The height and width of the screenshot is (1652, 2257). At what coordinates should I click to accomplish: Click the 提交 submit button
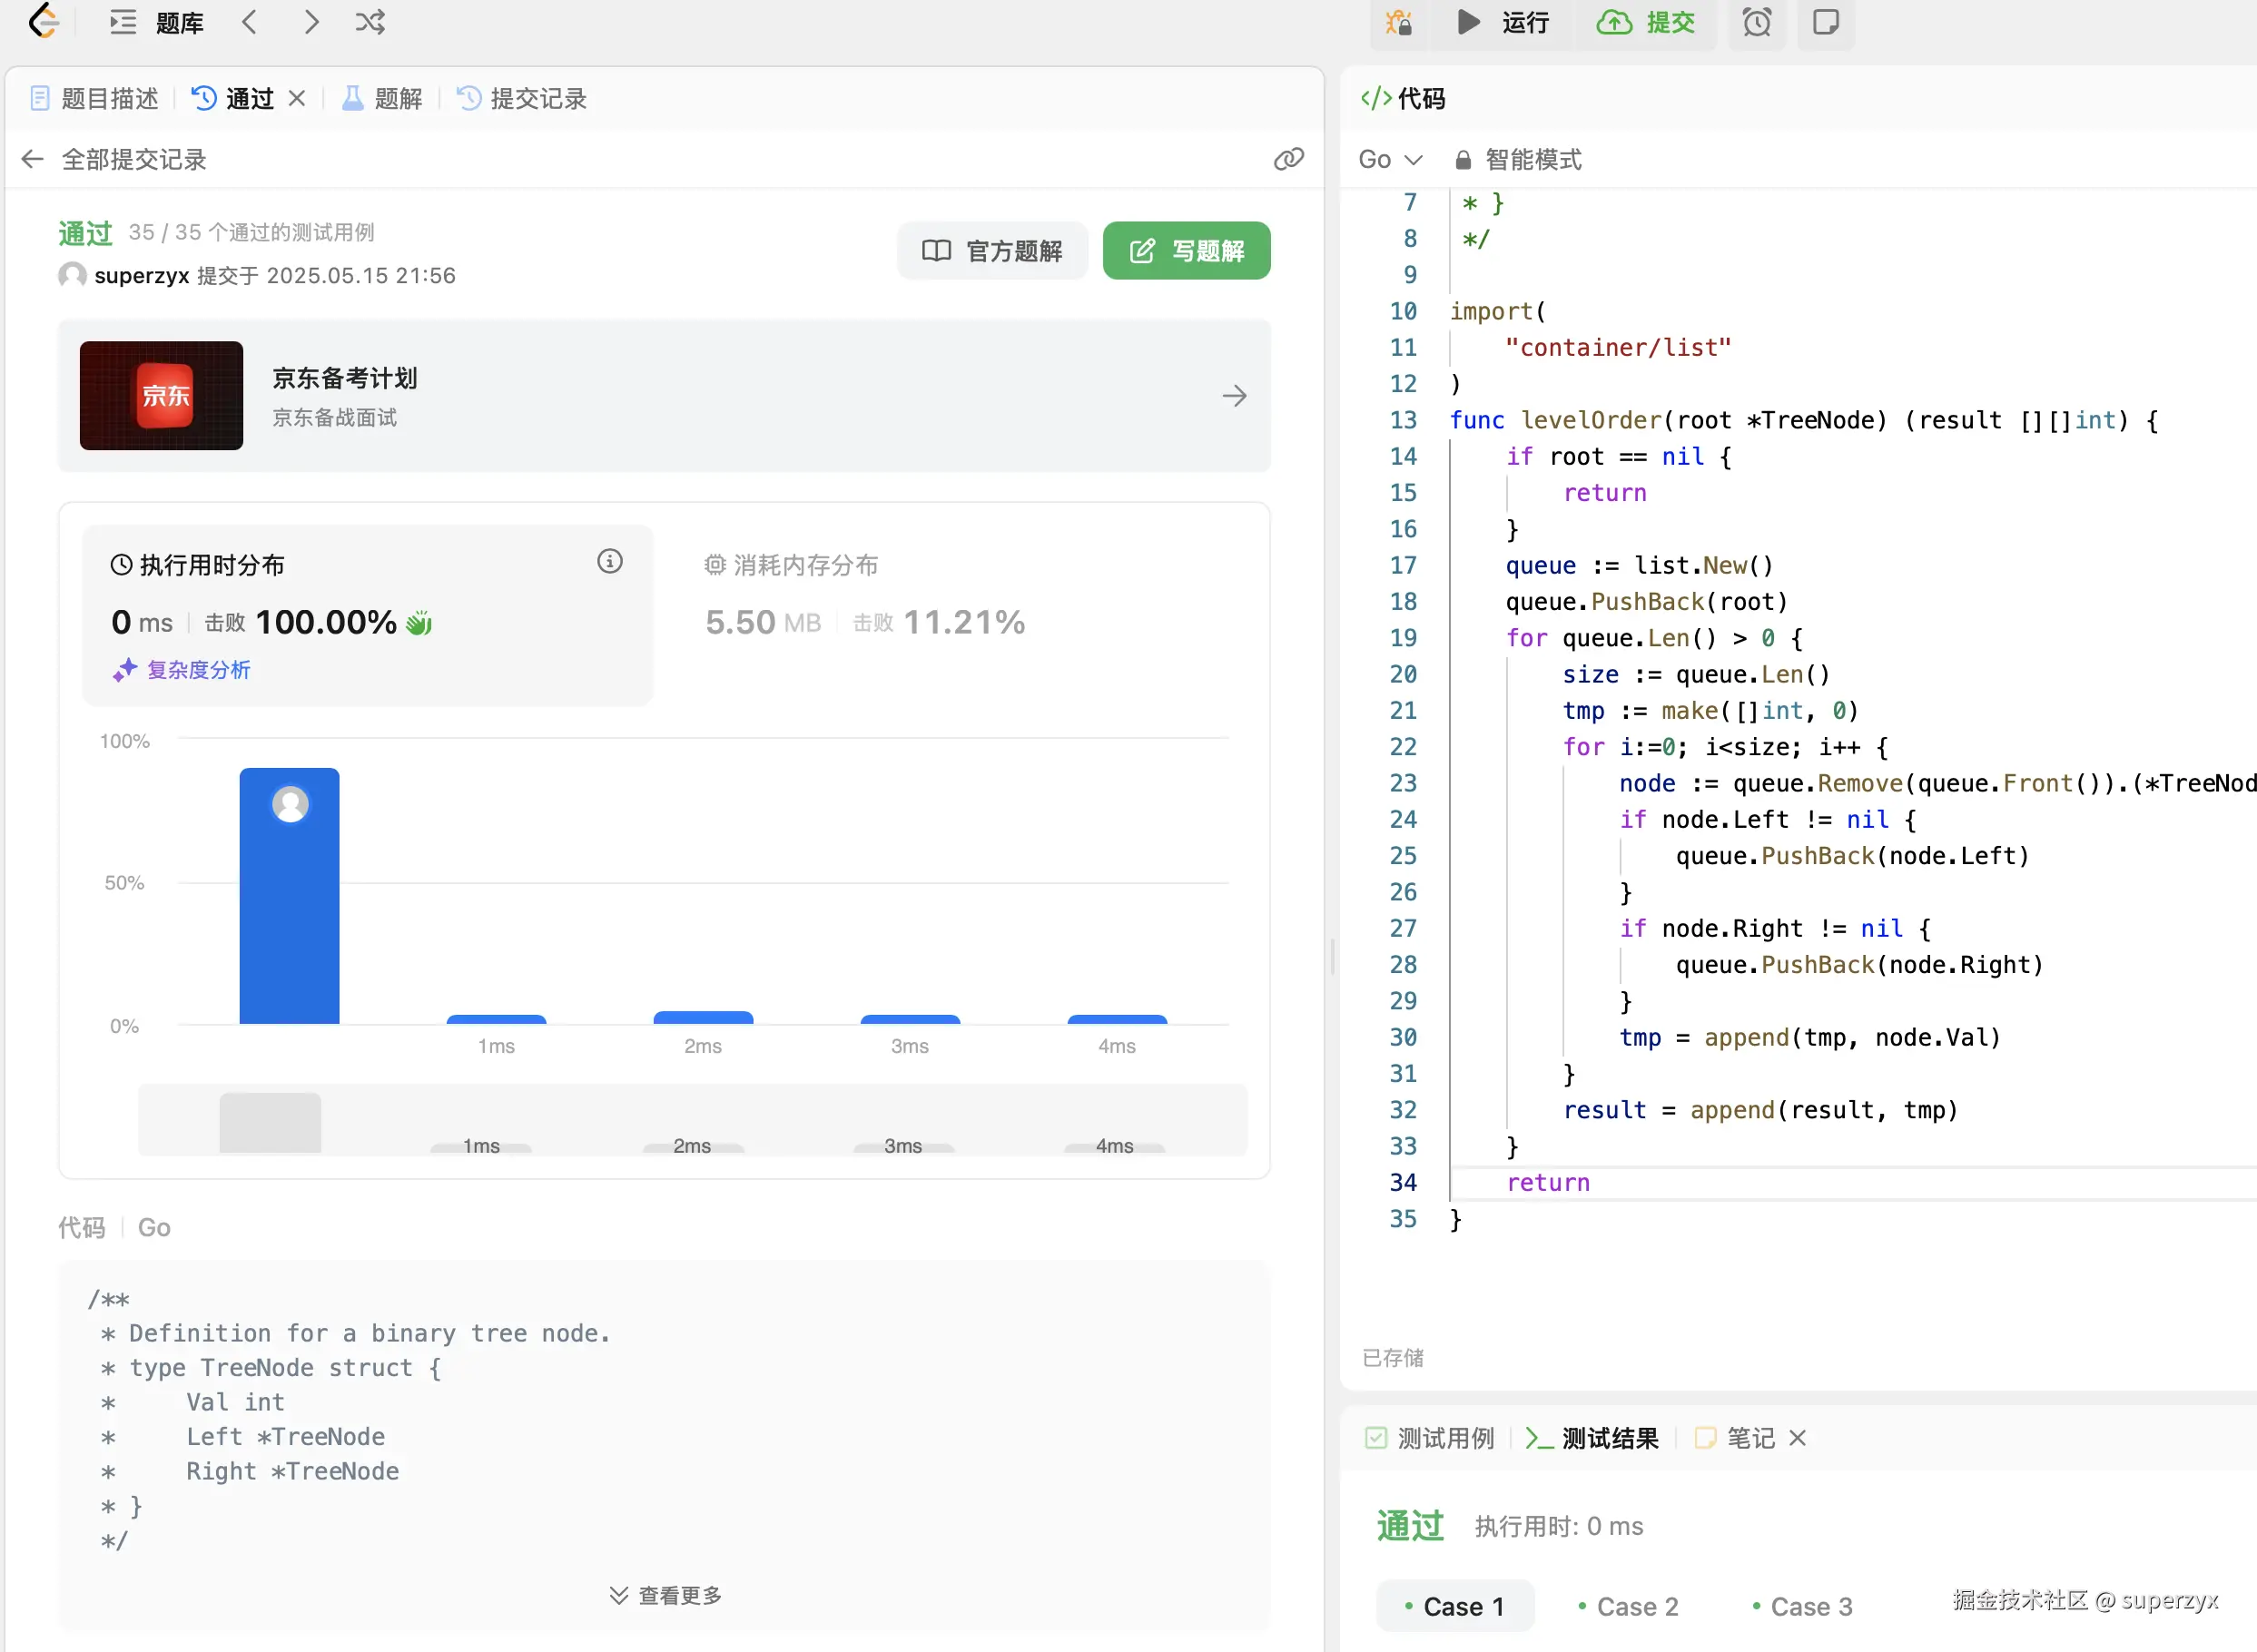(1645, 22)
